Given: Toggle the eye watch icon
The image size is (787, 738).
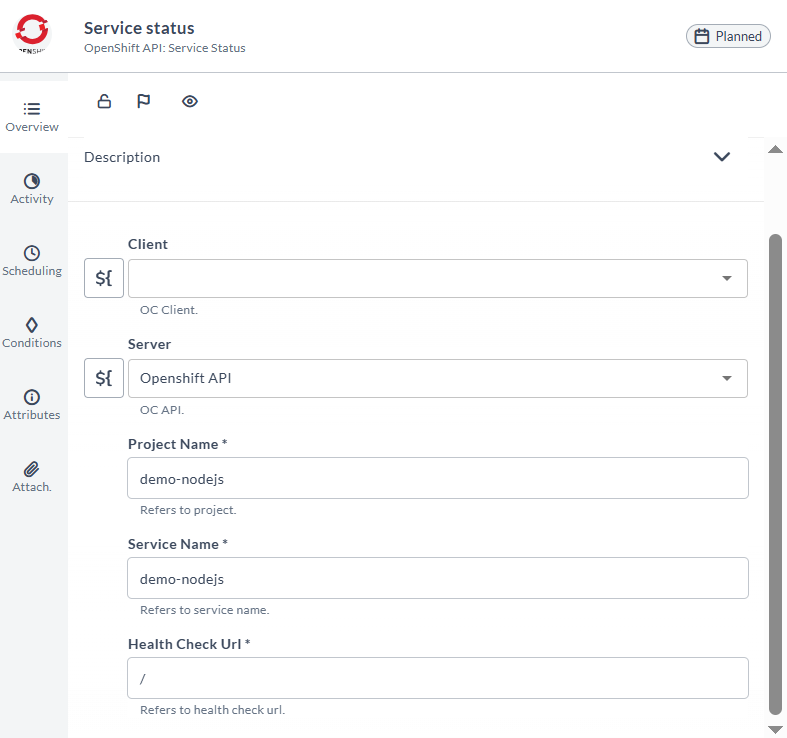Looking at the screenshot, I should tap(190, 101).
